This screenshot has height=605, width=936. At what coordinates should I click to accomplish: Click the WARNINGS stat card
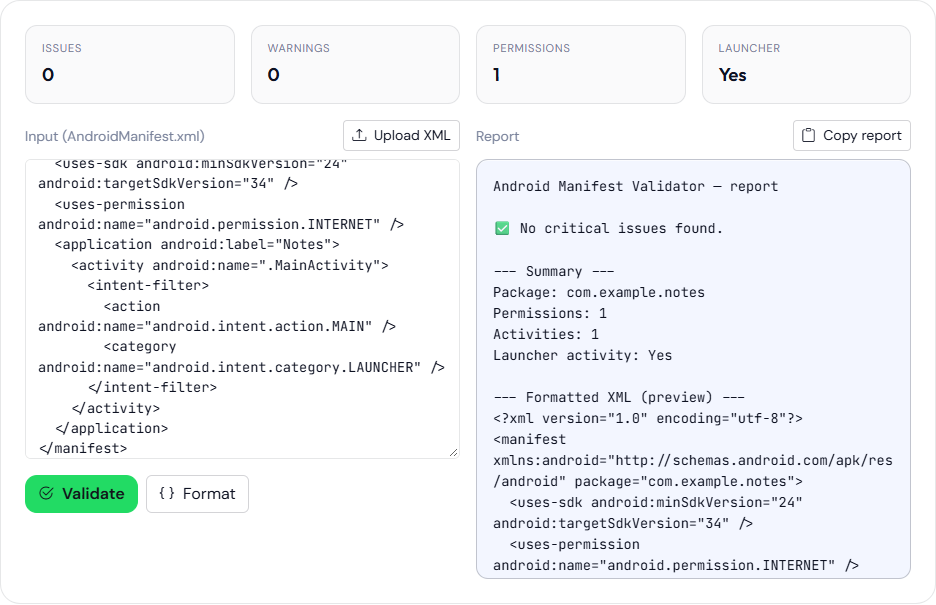point(355,64)
